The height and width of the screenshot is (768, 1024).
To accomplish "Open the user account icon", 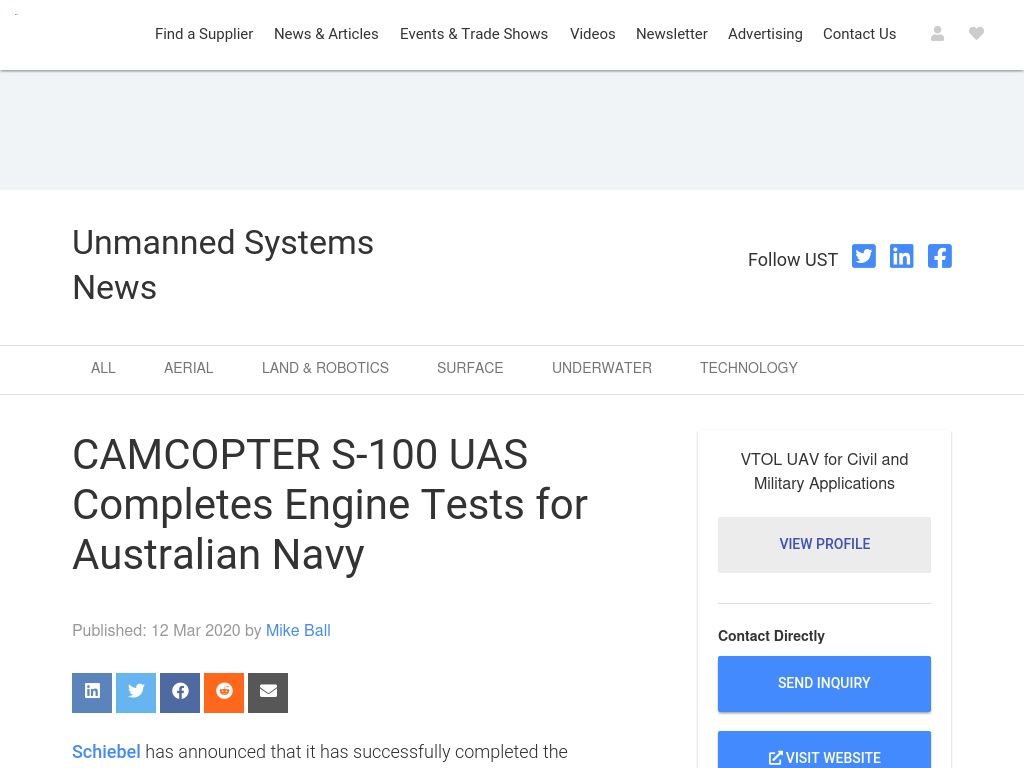I will coord(937,33).
